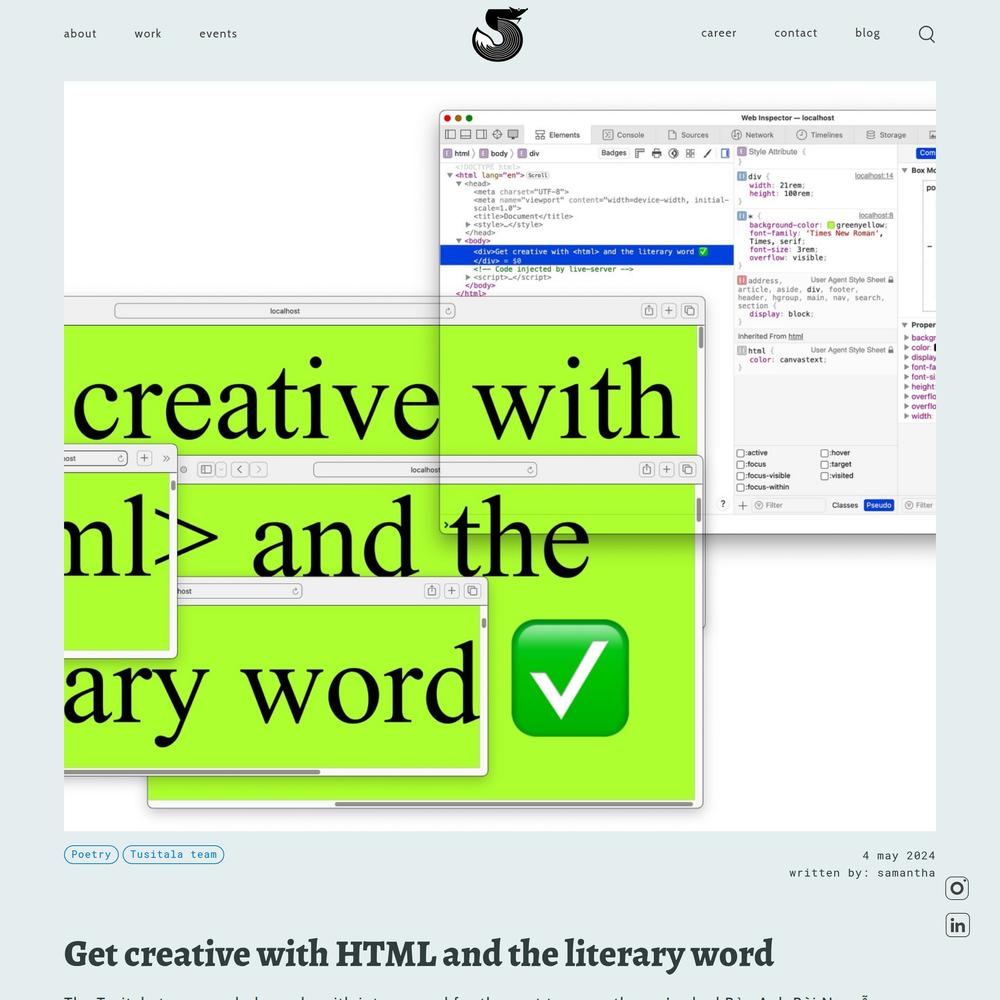The width and height of the screenshot is (1000, 1000).
Task: Click the element selection crosshair in Web Inspector
Action: [497, 135]
